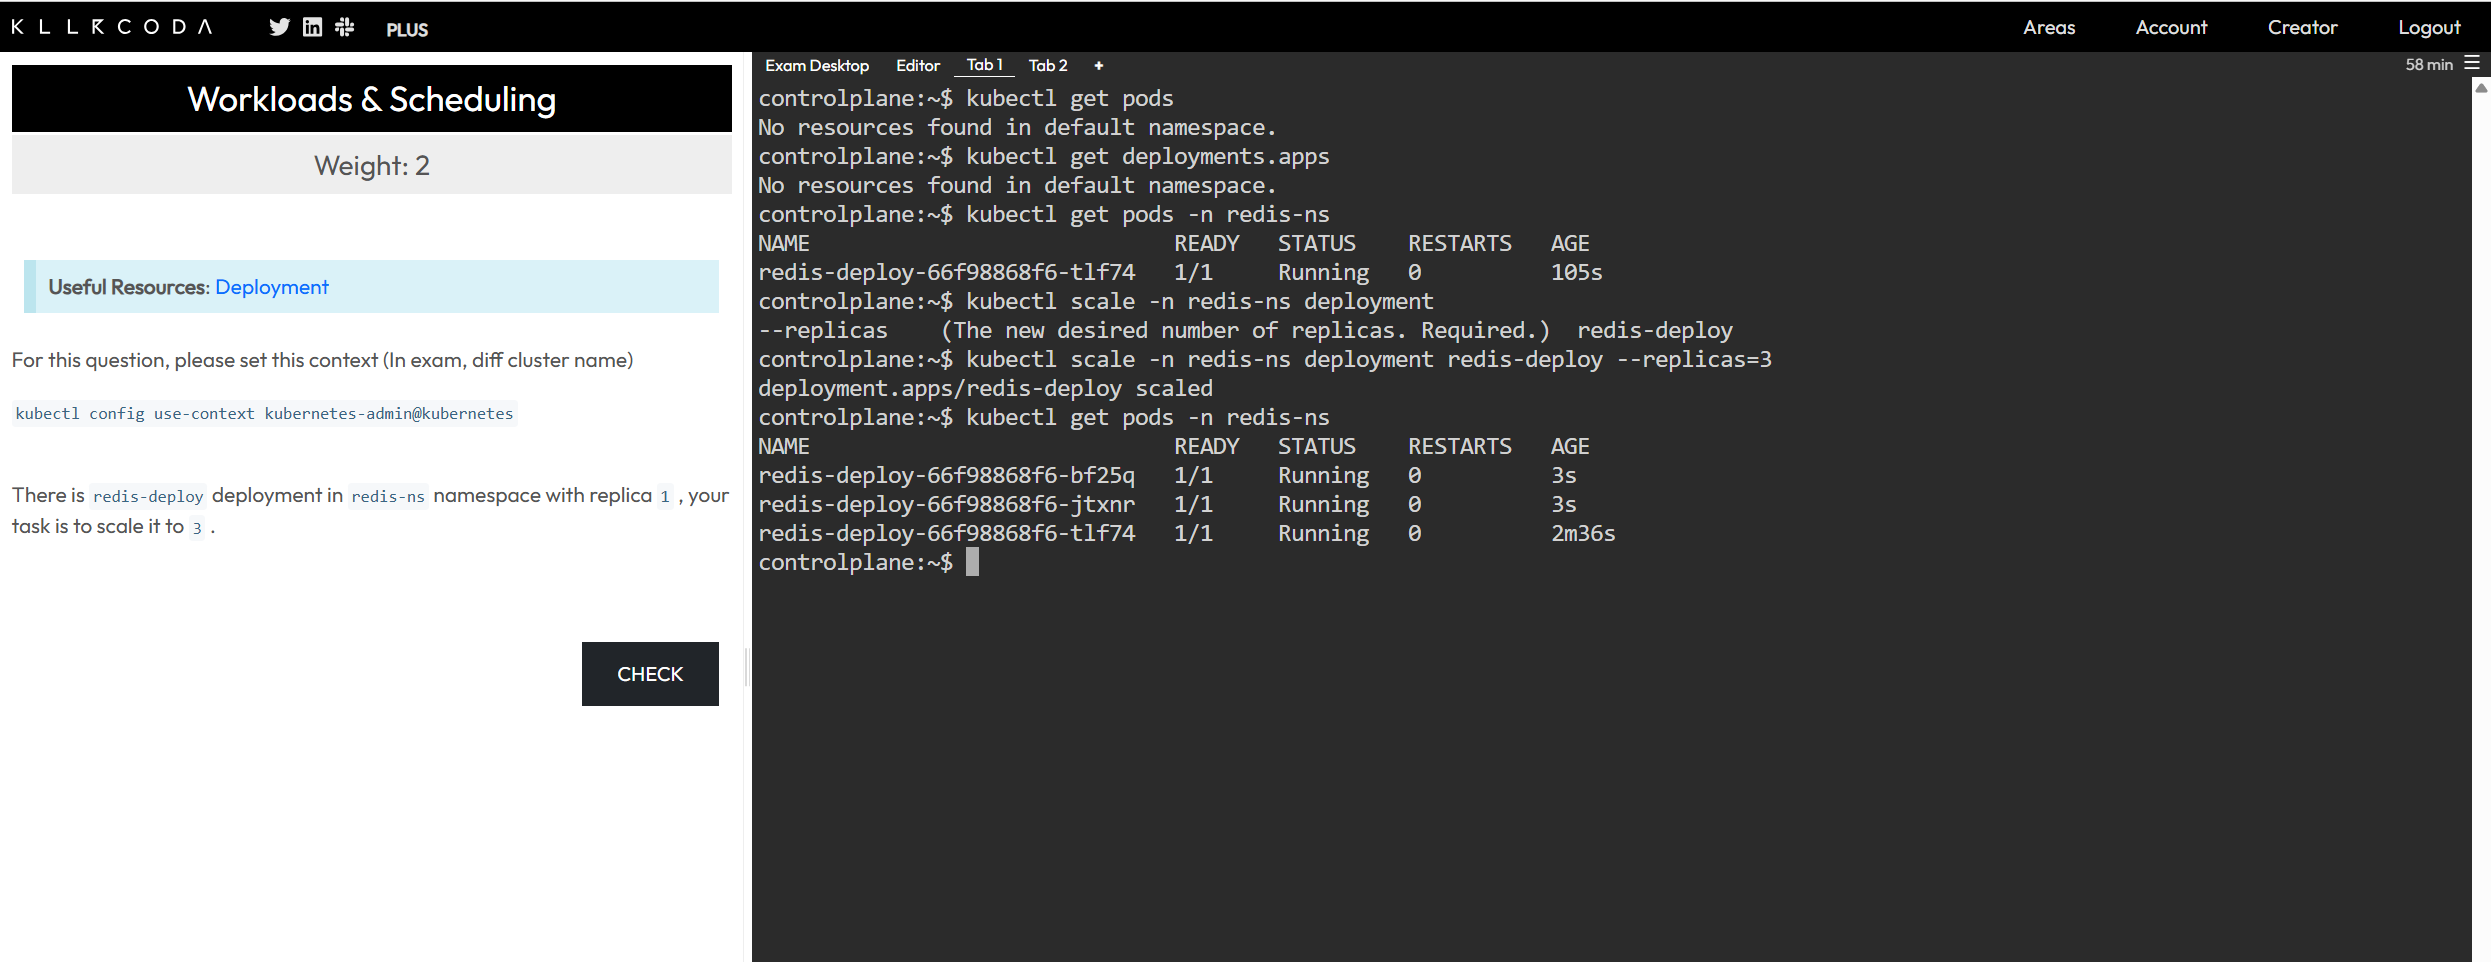Image resolution: width=2491 pixels, height=962 pixels.
Task: Open the Deployment resource link
Action: pos(271,287)
